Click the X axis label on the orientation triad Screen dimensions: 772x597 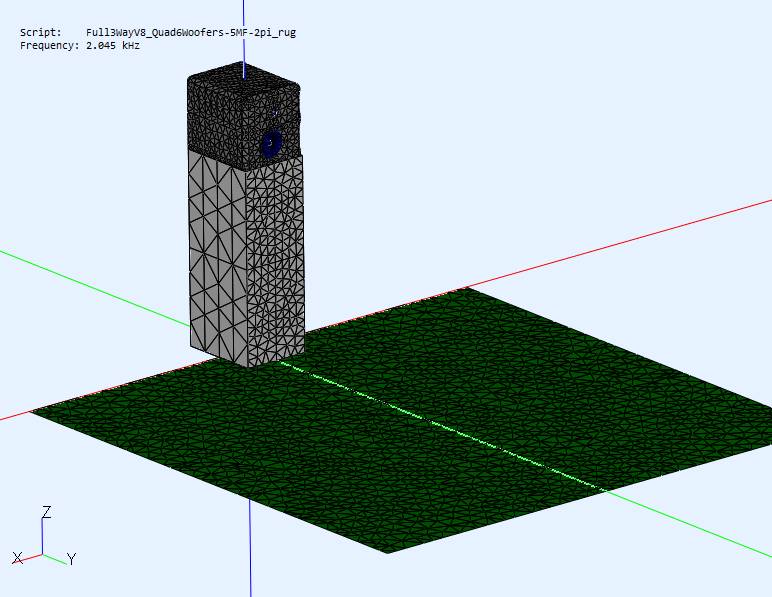[x=18, y=558]
